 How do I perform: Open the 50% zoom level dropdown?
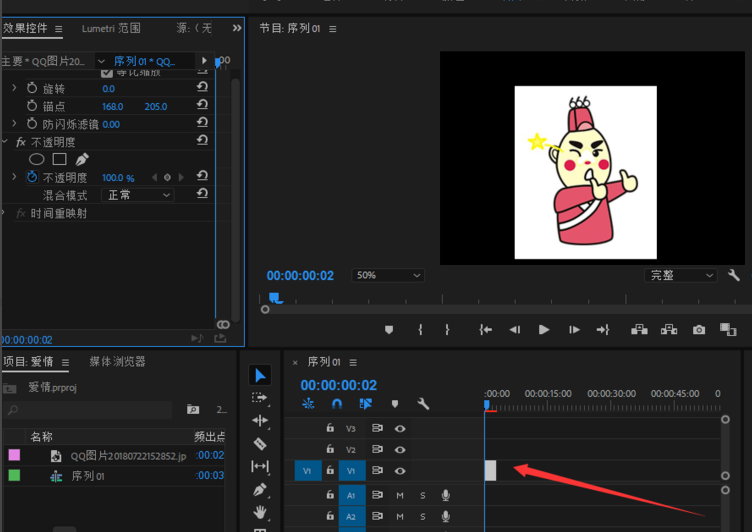[x=387, y=275]
